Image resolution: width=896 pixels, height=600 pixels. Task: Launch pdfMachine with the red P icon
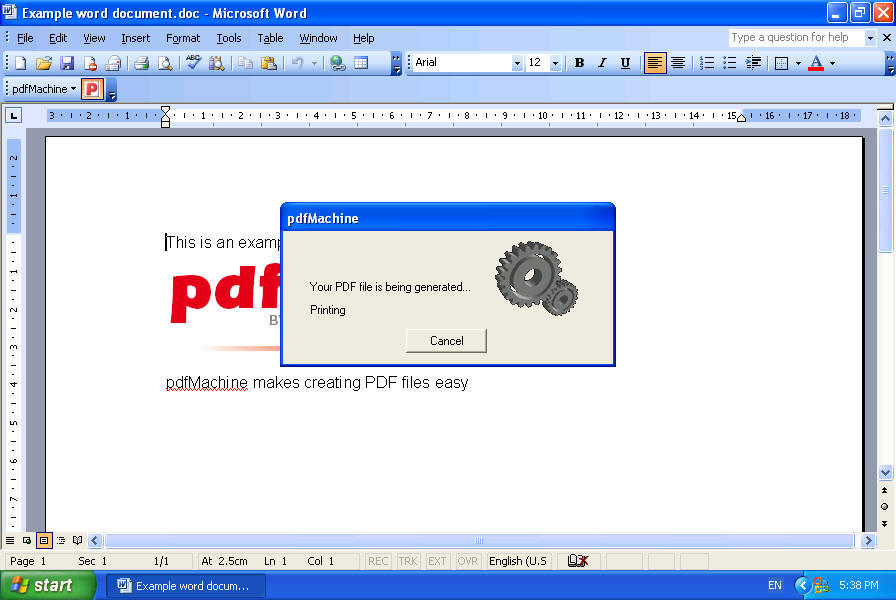point(92,89)
